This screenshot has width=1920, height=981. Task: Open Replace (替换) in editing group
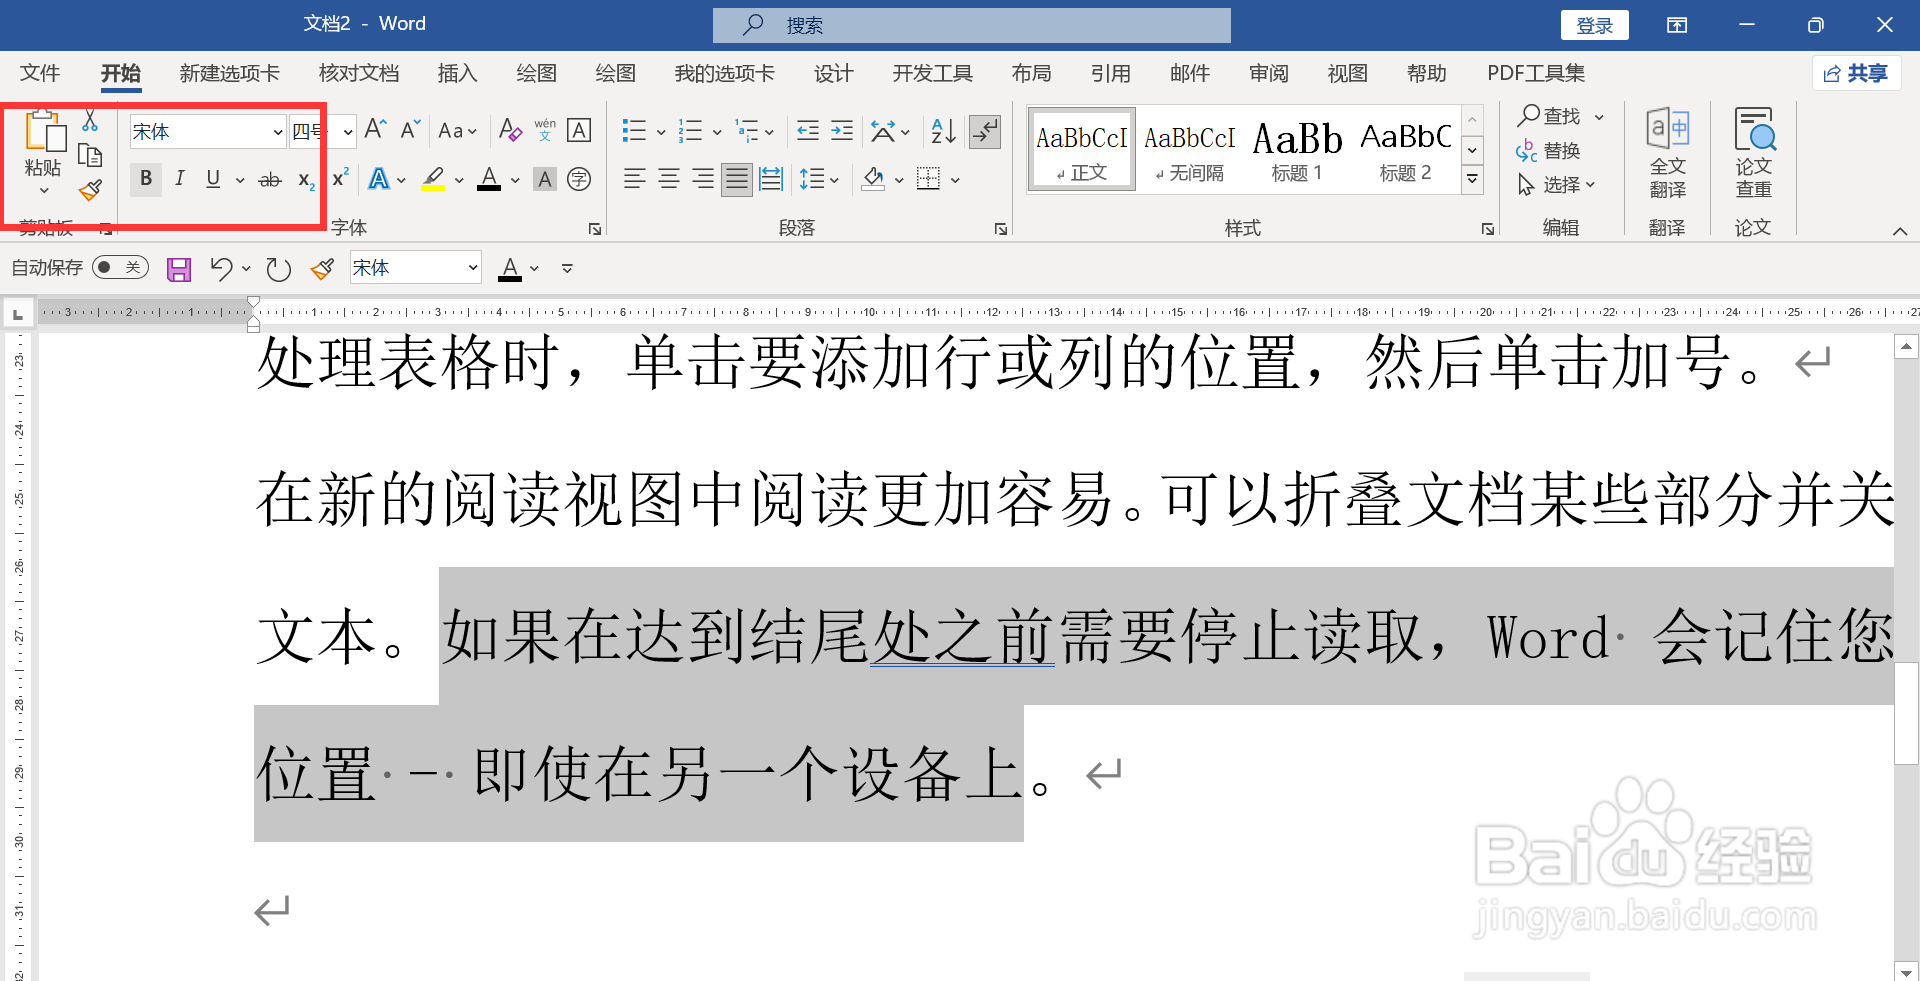(x=1549, y=151)
